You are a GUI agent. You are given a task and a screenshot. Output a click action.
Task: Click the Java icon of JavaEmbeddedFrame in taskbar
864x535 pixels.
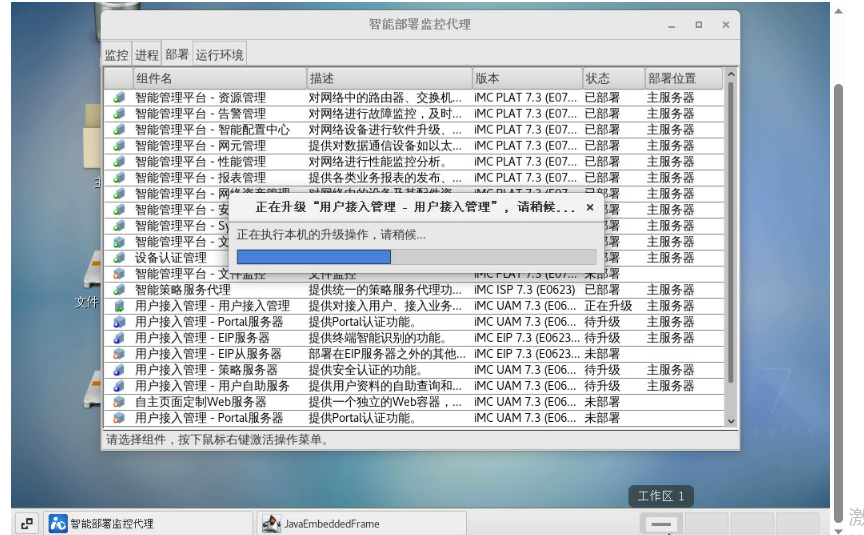point(271,523)
